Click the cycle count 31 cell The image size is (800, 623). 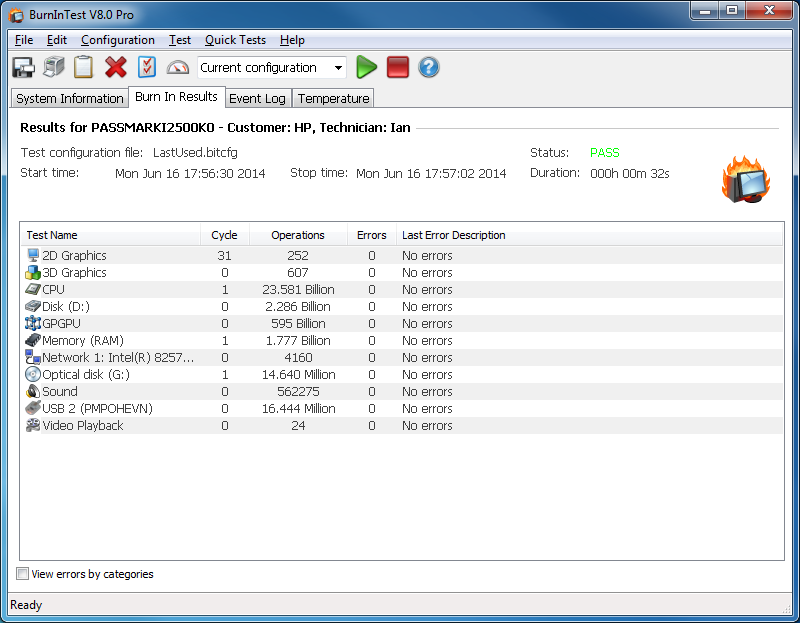coord(224,255)
